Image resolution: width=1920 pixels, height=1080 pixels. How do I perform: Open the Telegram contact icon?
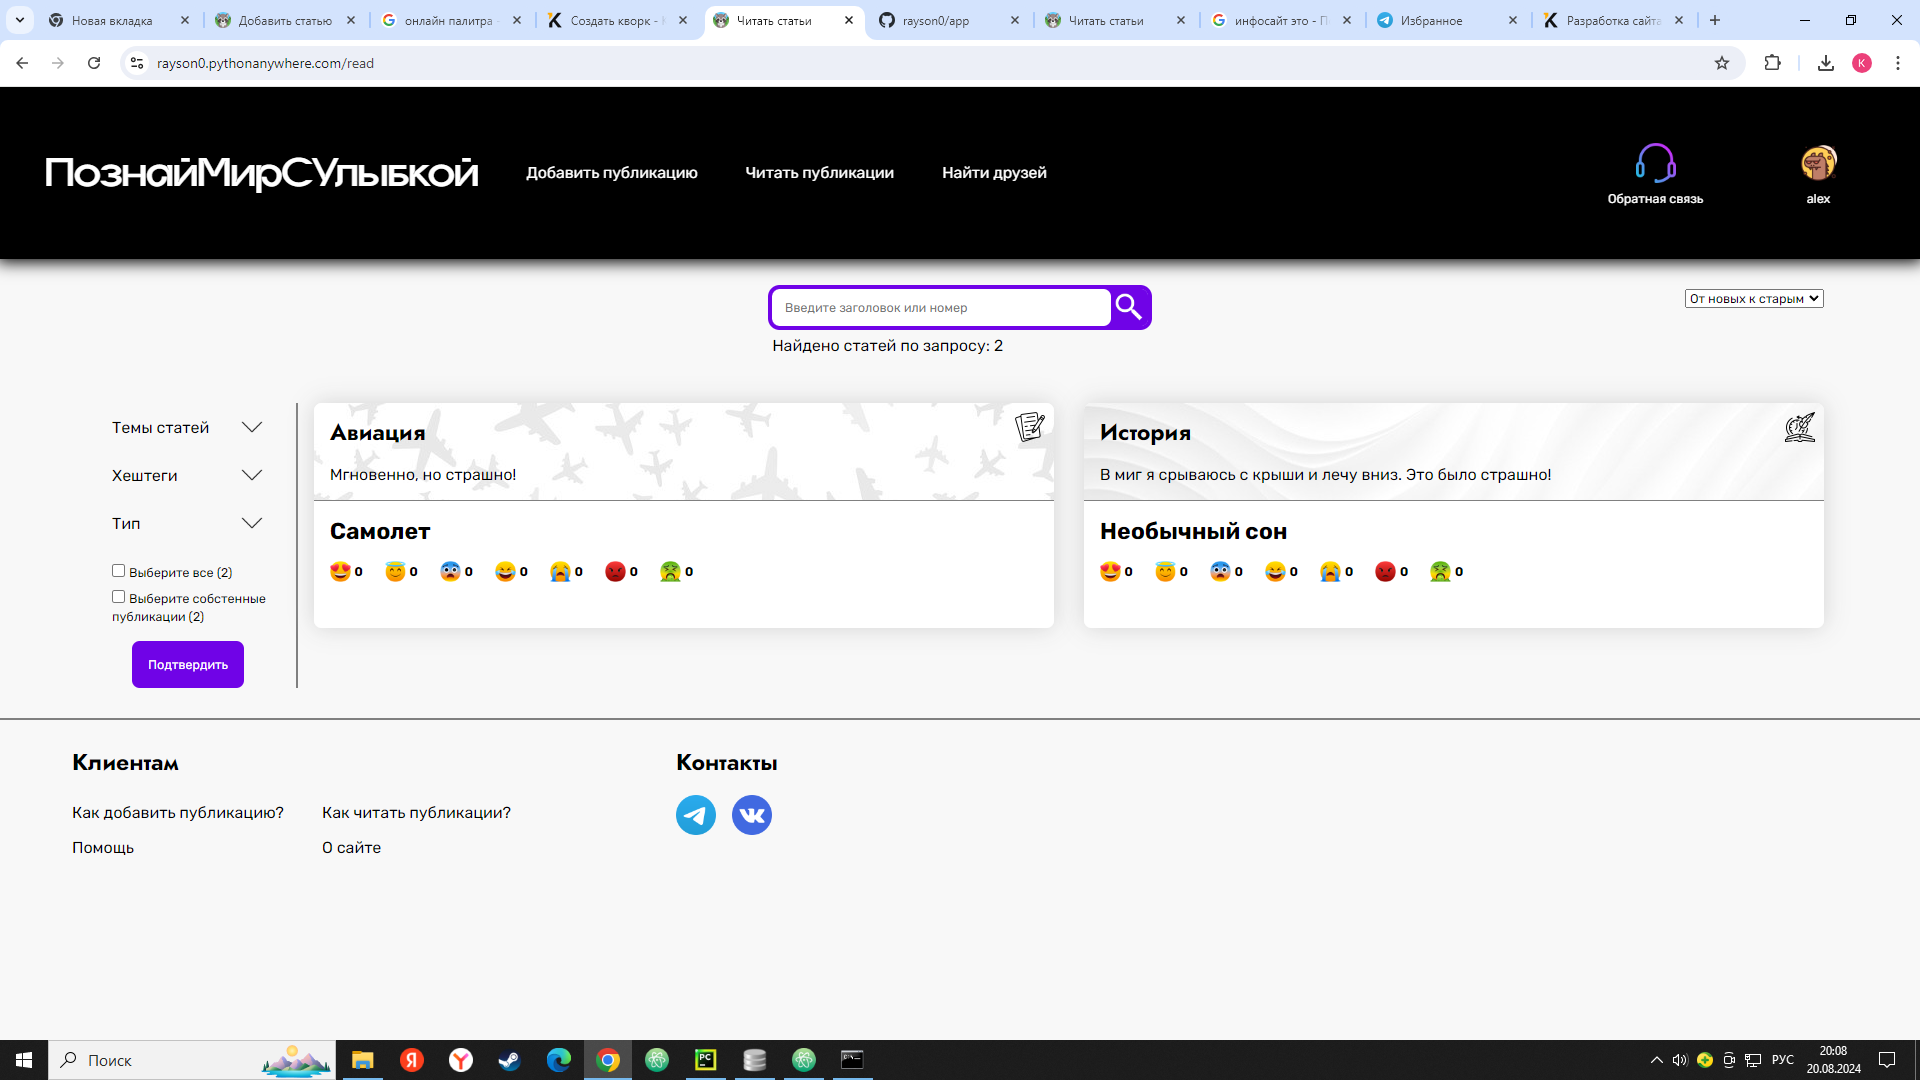tap(696, 815)
